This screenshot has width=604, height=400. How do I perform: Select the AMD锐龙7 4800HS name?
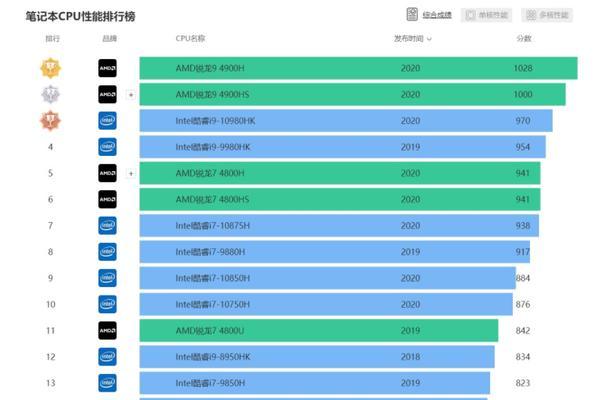tap(212, 199)
